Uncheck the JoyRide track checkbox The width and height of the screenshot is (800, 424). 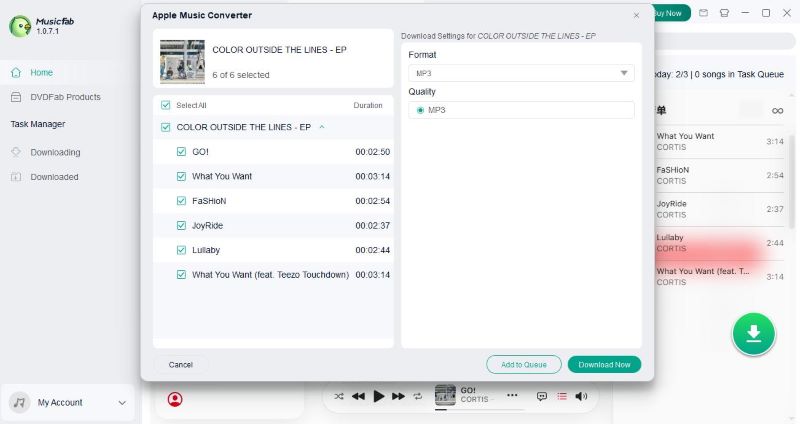click(x=181, y=225)
